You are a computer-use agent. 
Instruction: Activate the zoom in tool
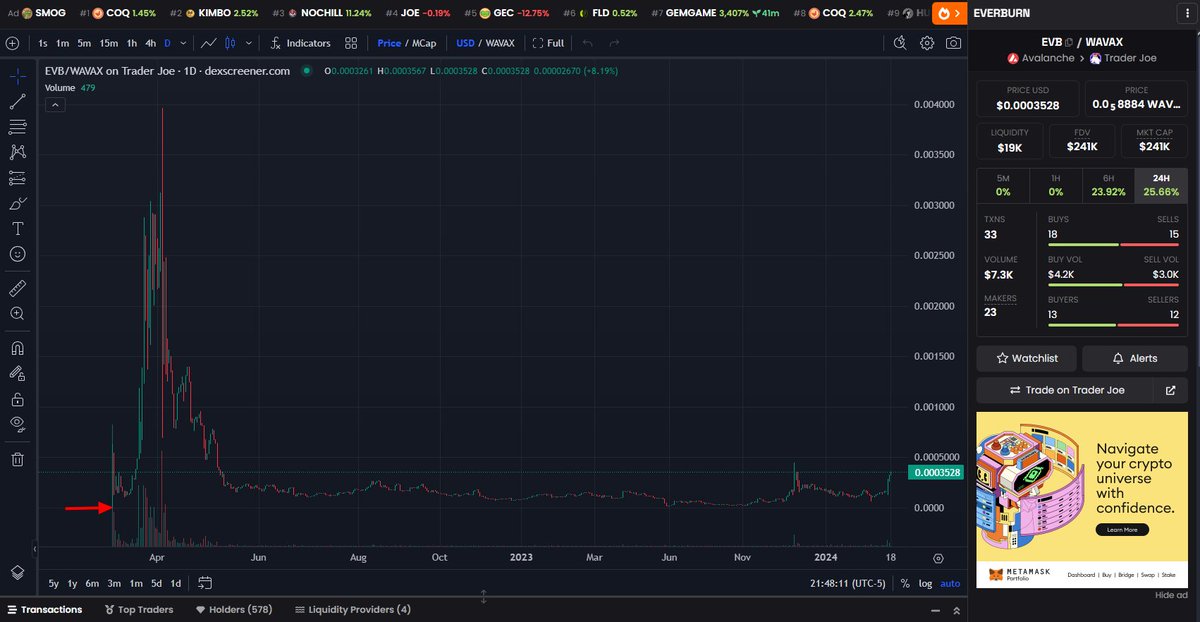[17, 313]
